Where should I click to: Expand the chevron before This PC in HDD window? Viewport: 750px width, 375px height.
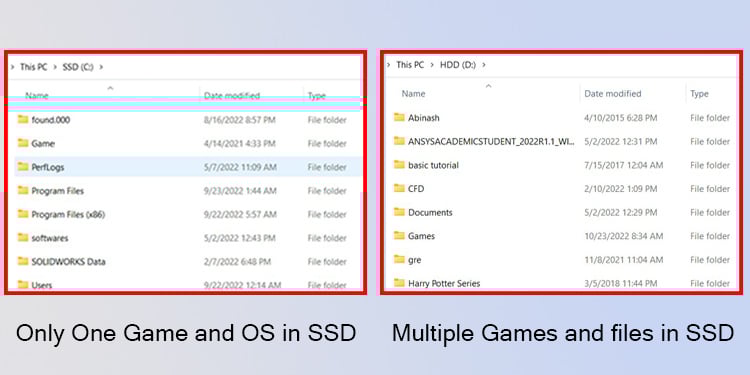389,65
